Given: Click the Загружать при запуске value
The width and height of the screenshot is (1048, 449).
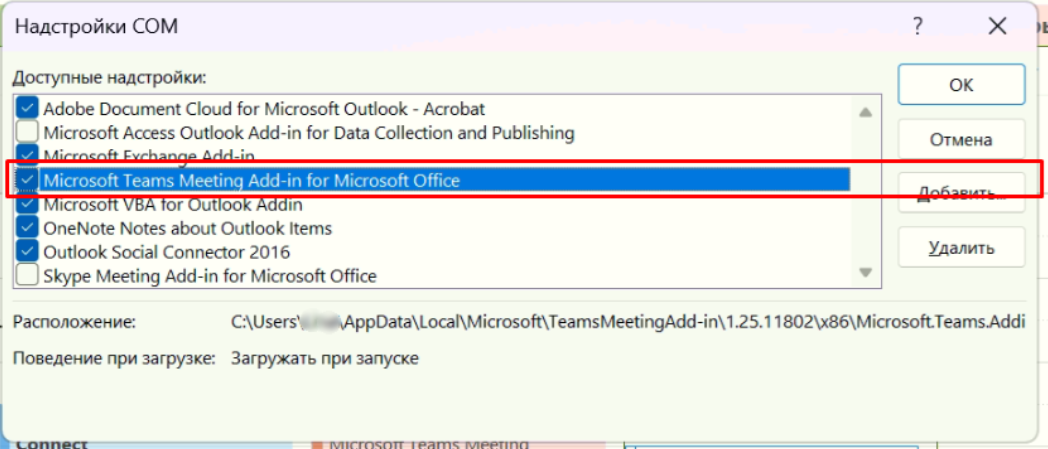Looking at the screenshot, I should tap(325, 359).
